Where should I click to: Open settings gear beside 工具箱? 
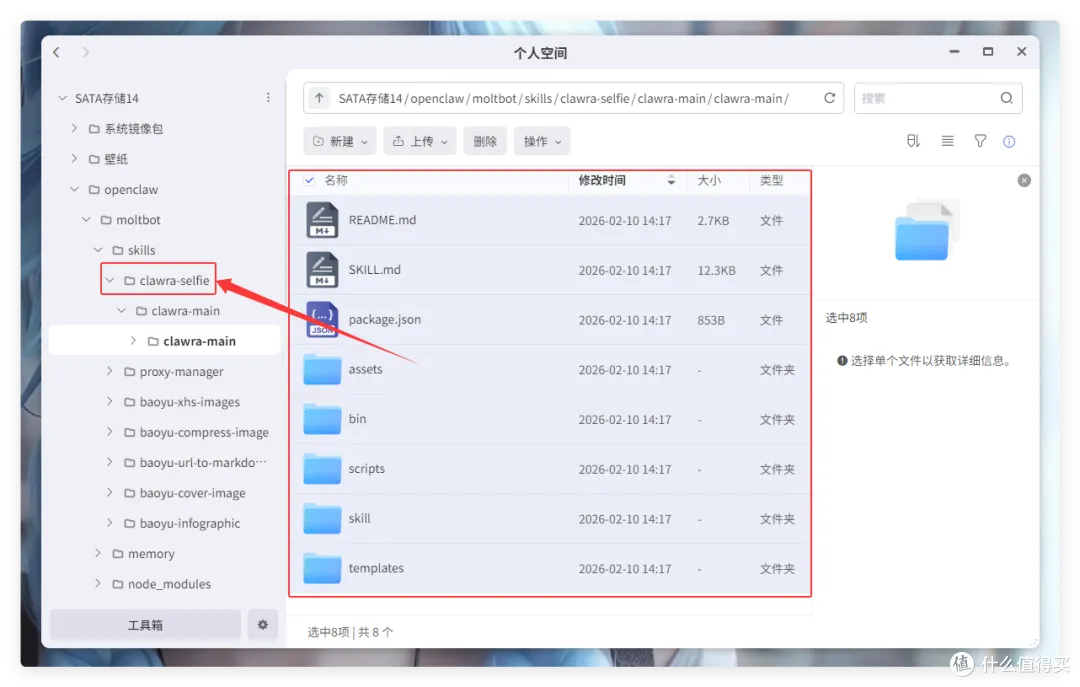[262, 624]
